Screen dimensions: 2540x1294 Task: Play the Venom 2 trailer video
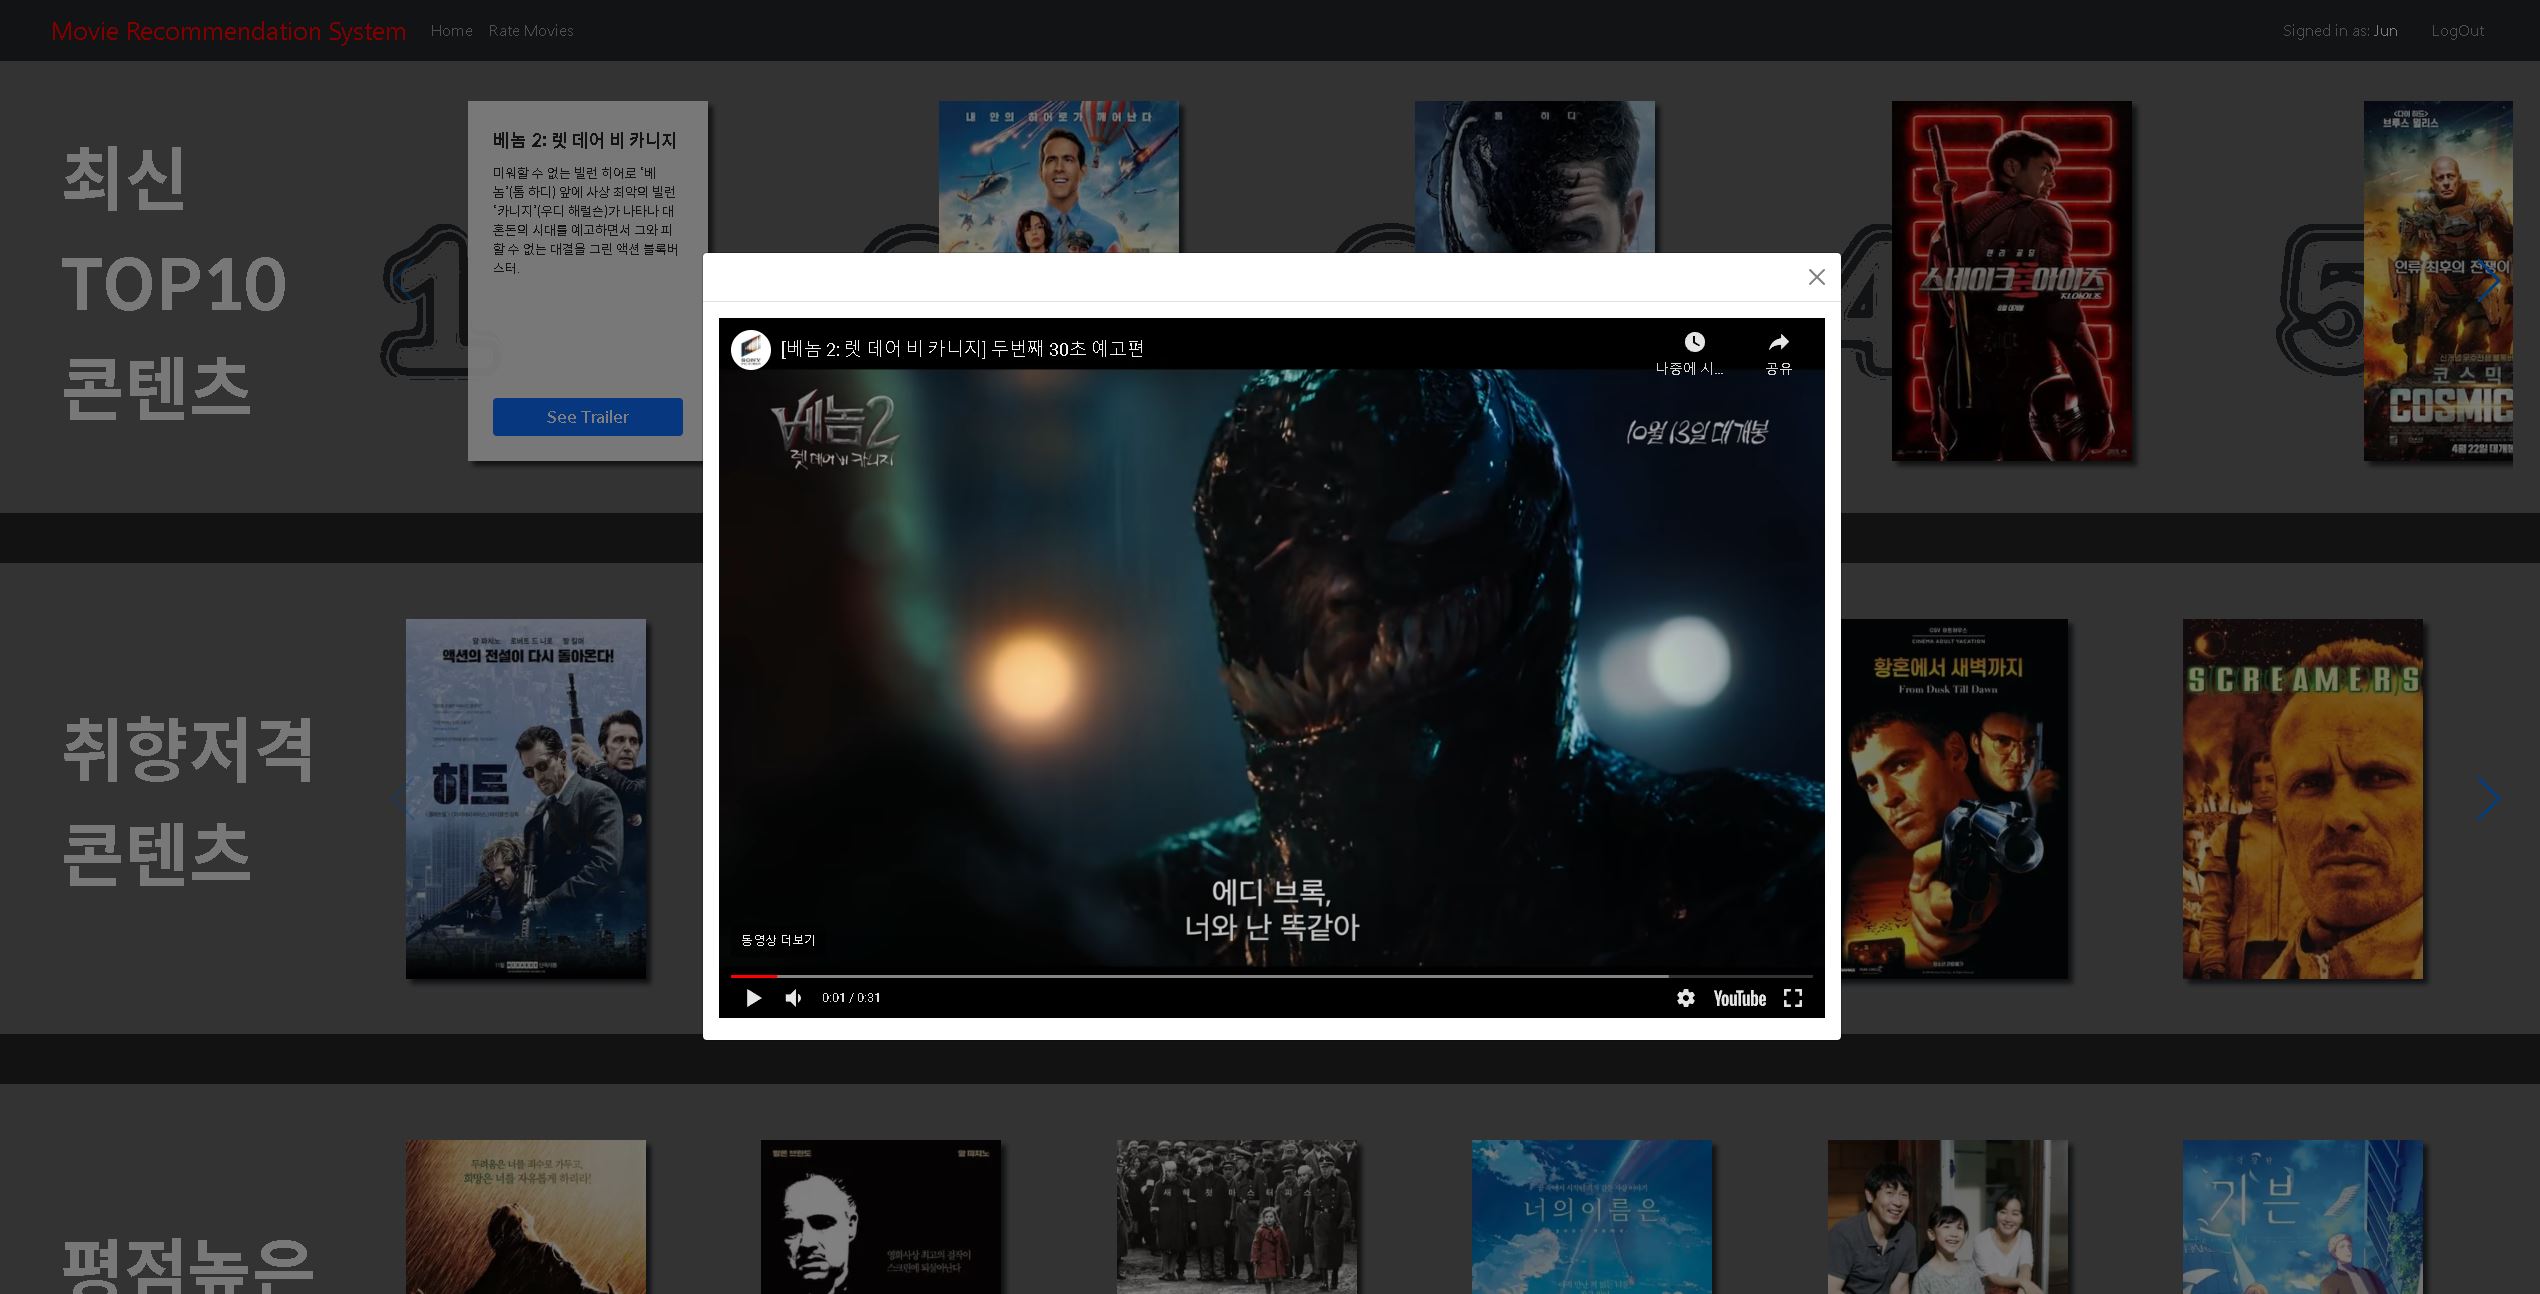753,998
